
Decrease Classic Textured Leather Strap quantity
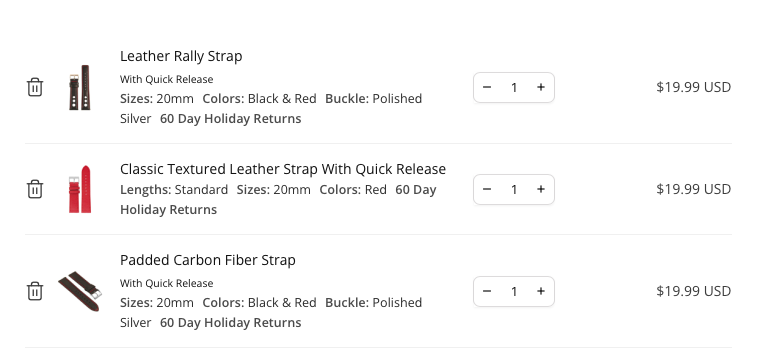[487, 189]
